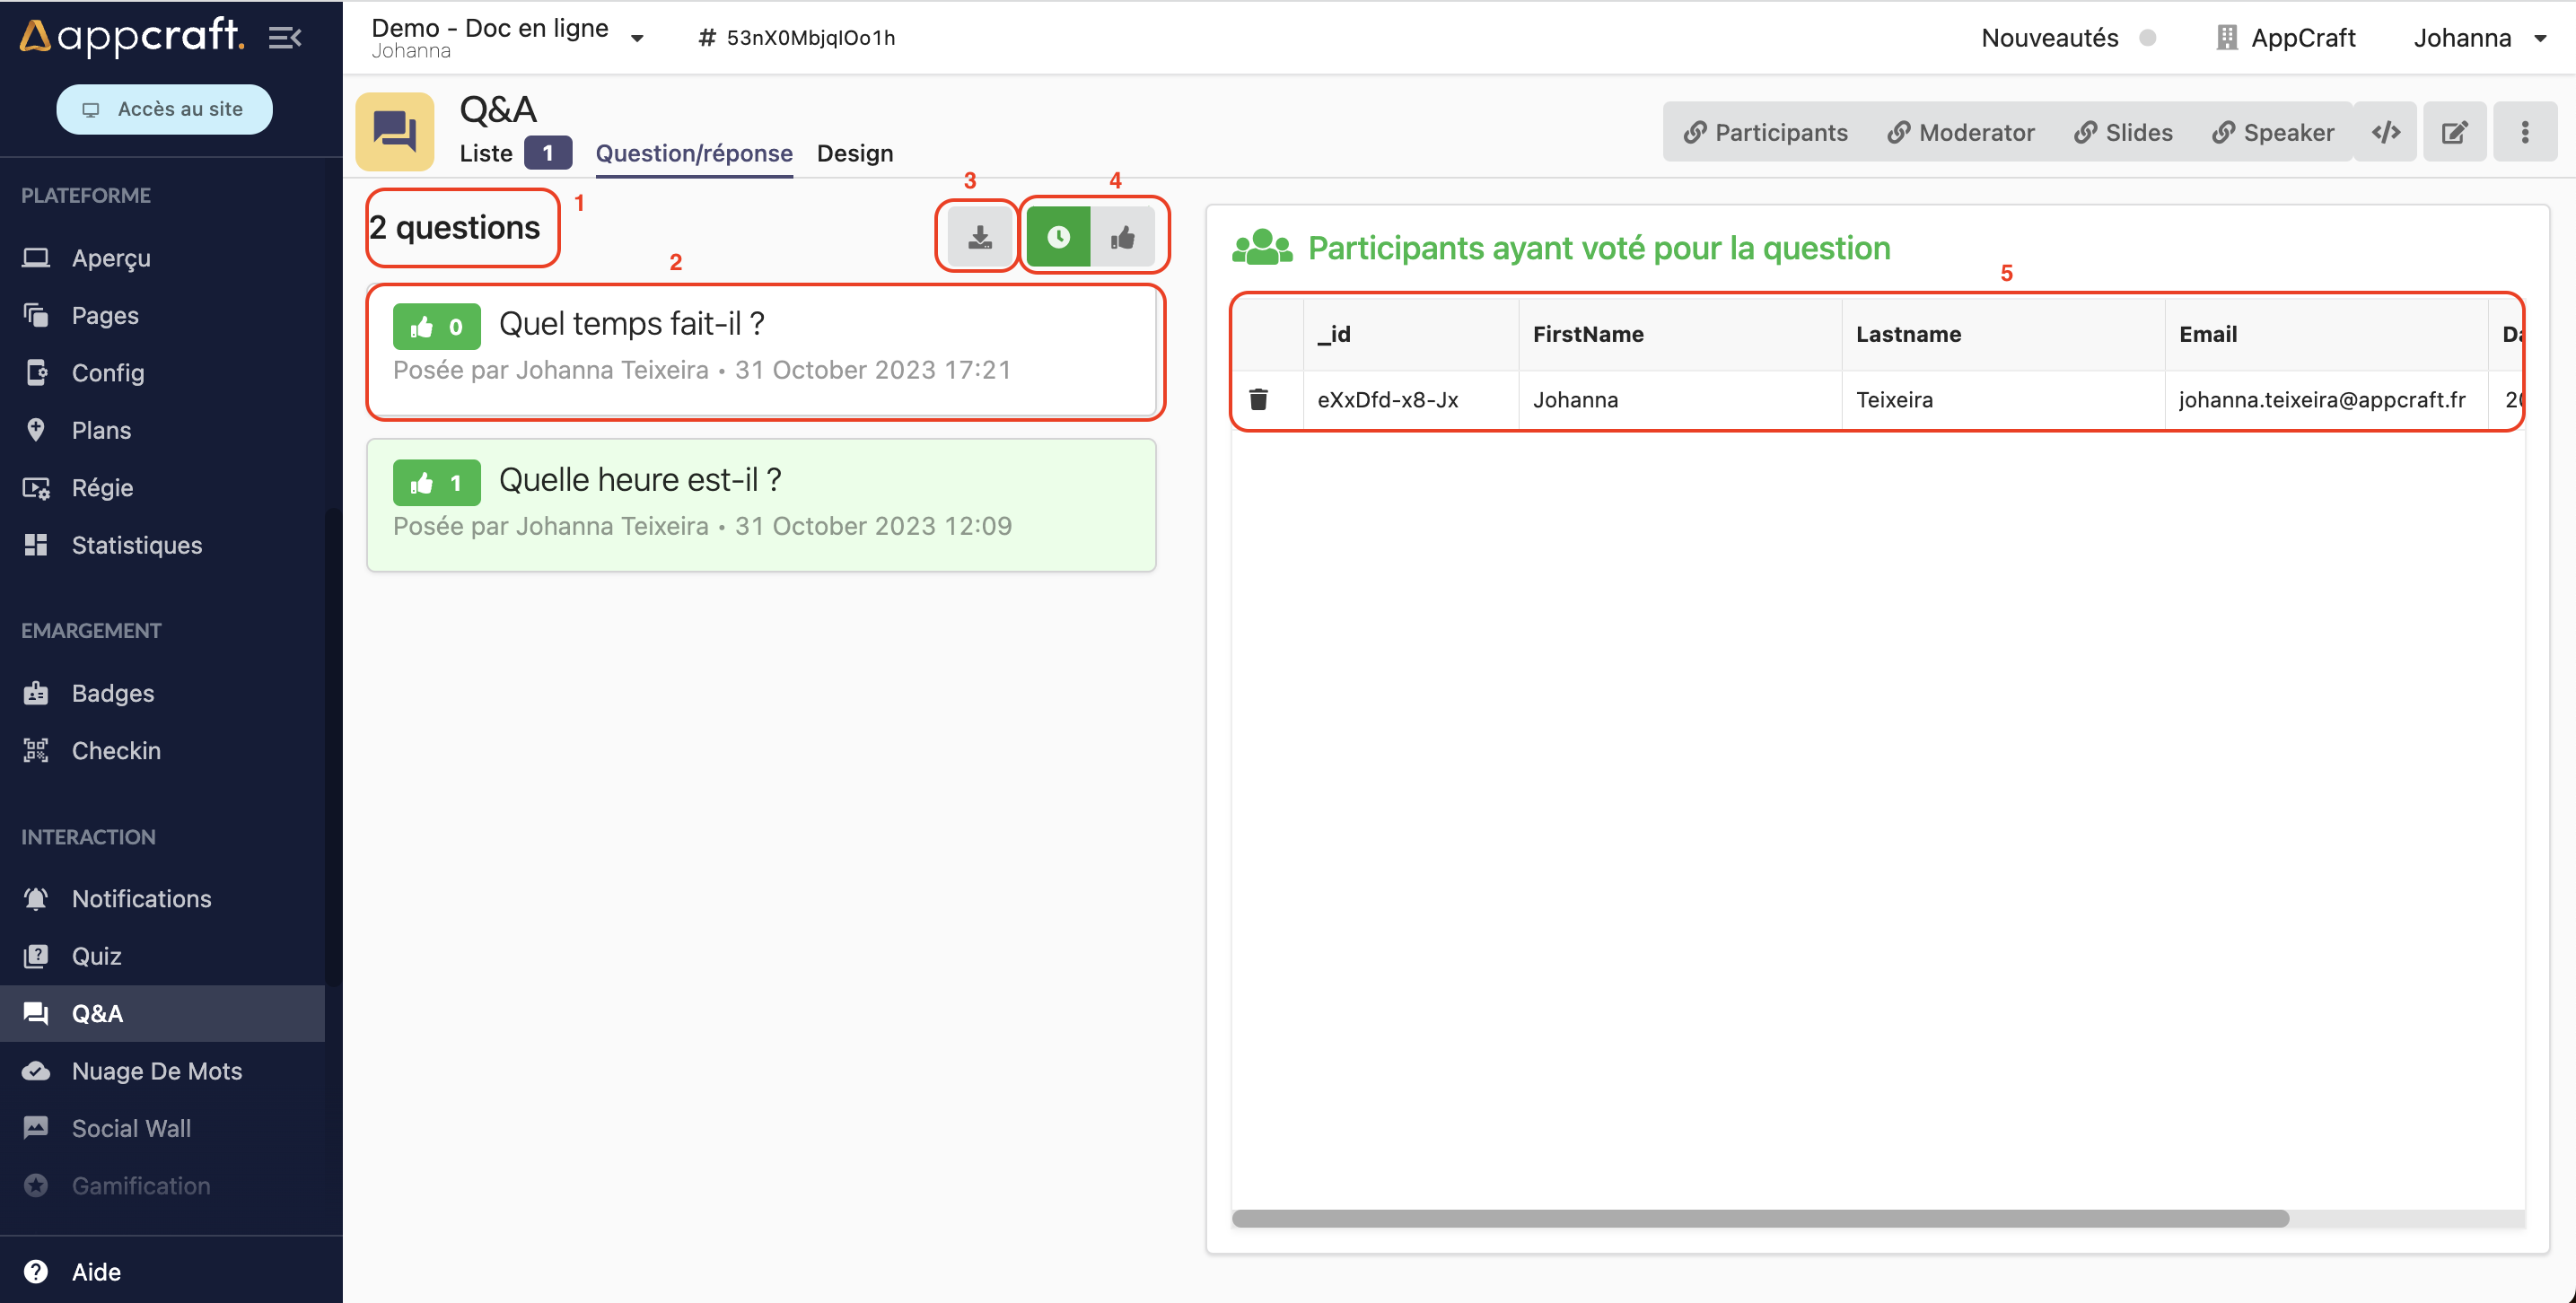
Task: Switch to the Design tab
Action: tap(854, 153)
